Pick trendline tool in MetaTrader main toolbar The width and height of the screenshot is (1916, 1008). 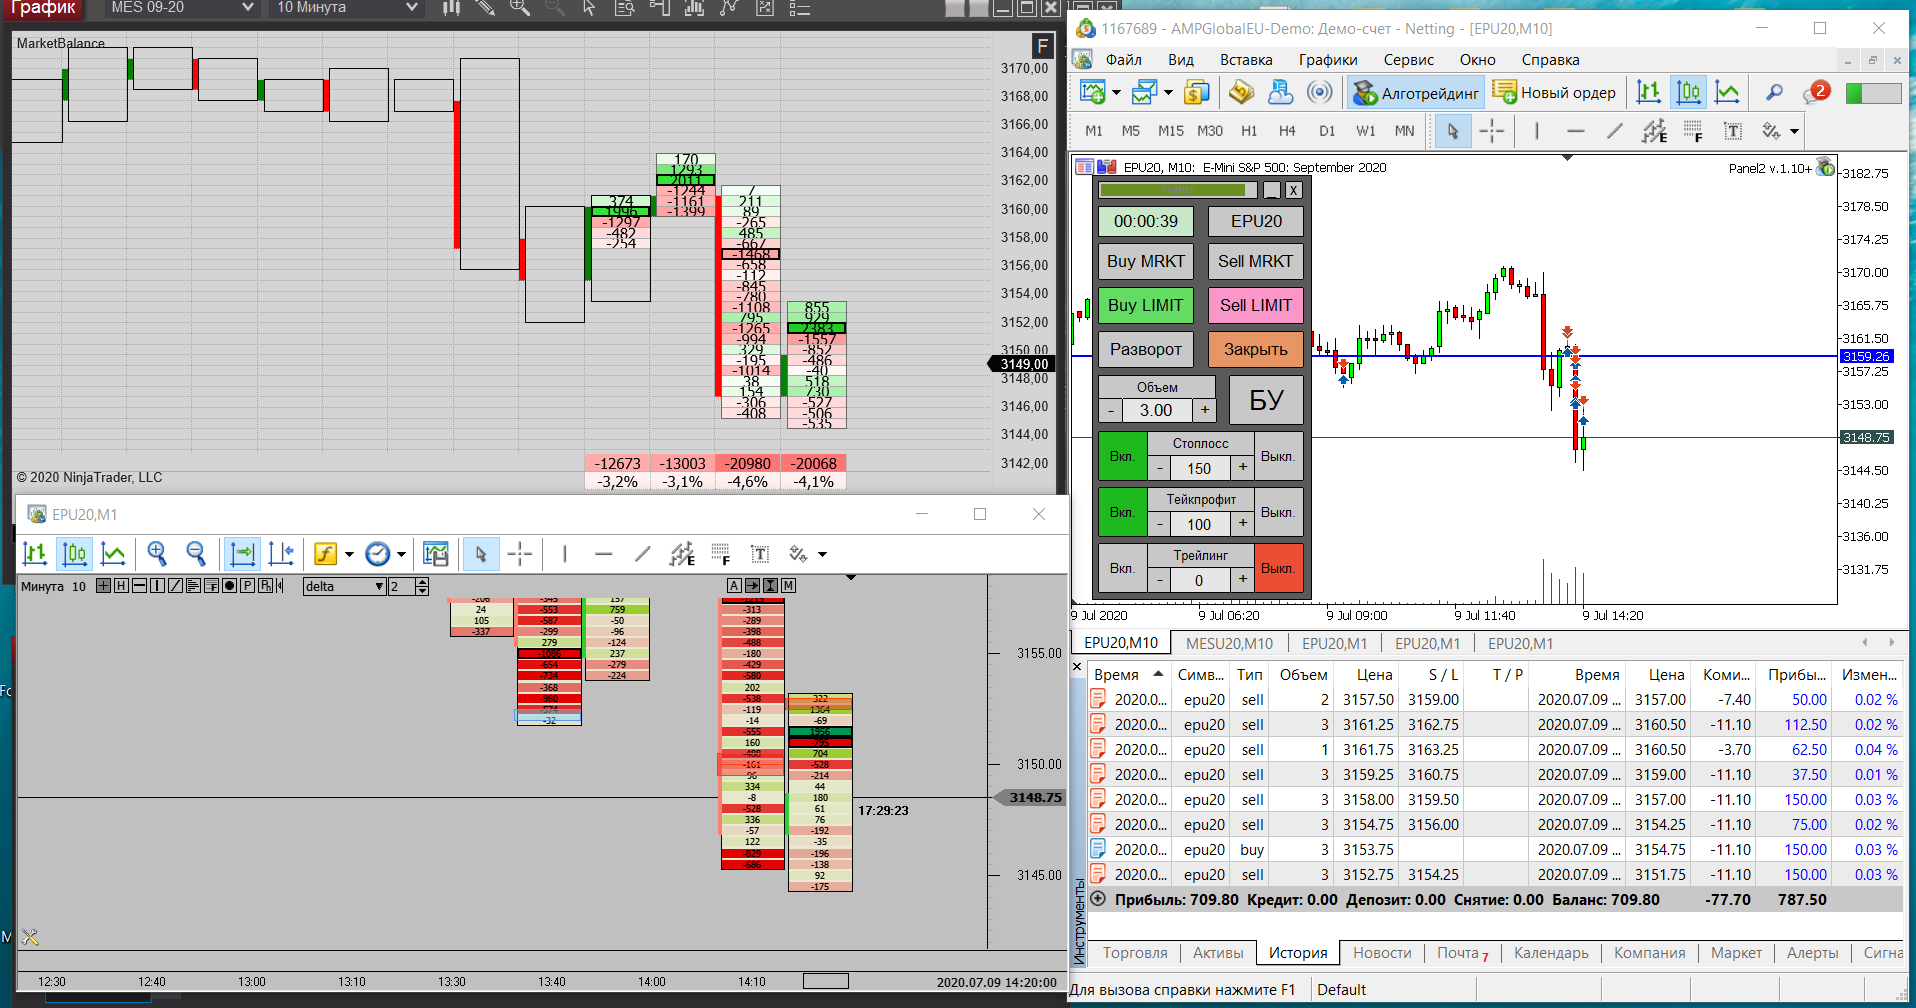click(x=1614, y=131)
